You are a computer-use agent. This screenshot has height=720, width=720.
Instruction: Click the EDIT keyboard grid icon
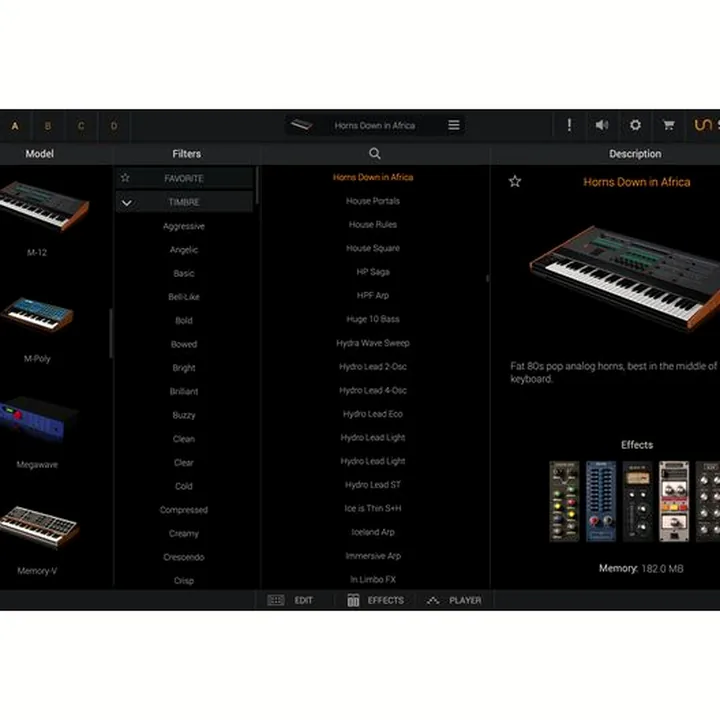(276, 600)
